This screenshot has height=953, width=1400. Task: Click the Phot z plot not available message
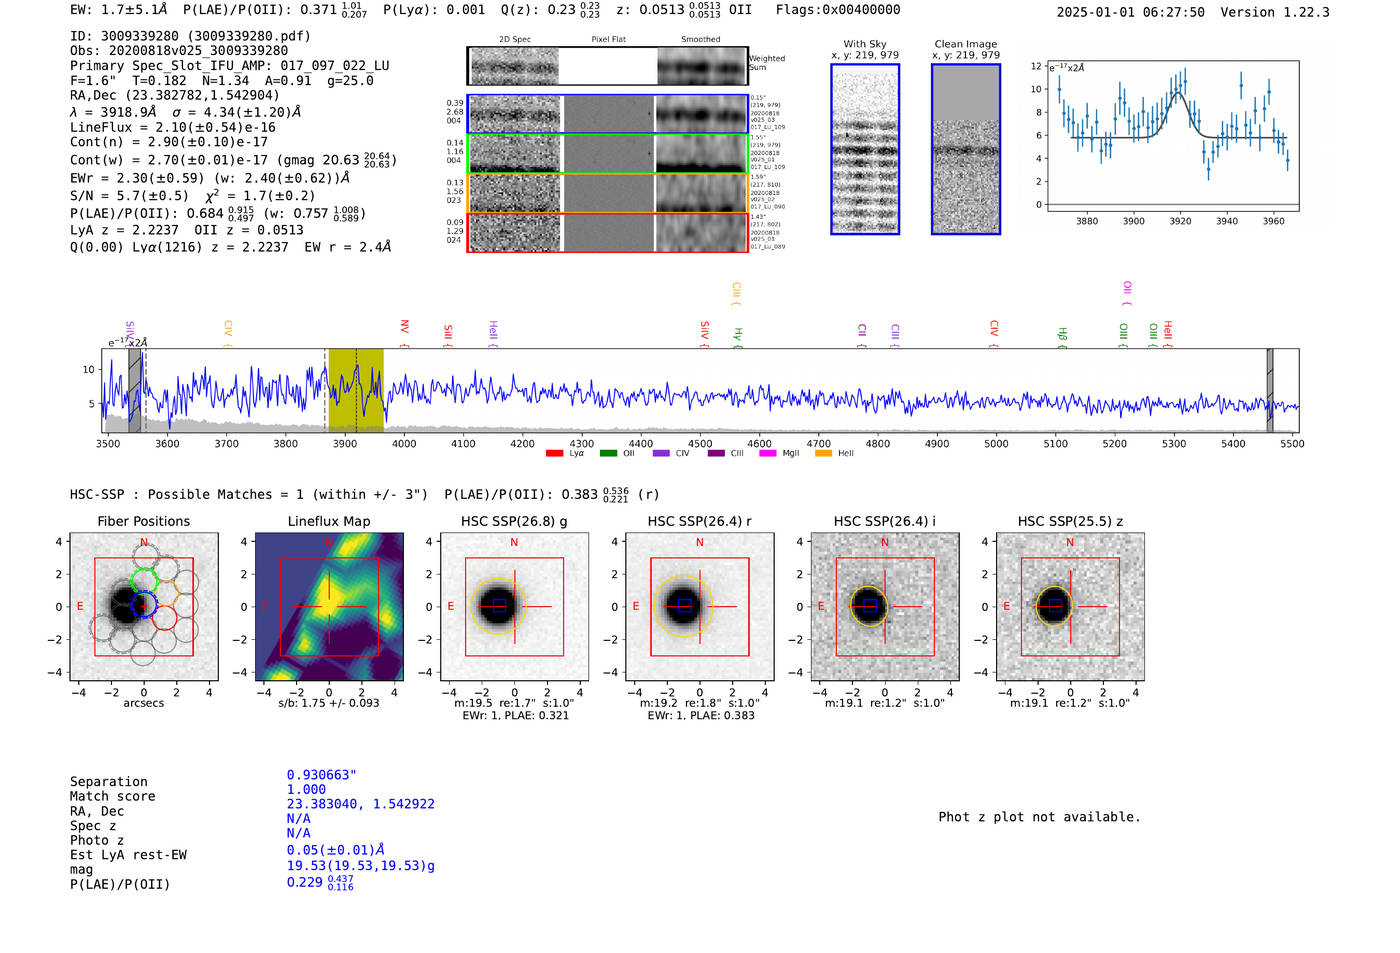[1039, 818]
